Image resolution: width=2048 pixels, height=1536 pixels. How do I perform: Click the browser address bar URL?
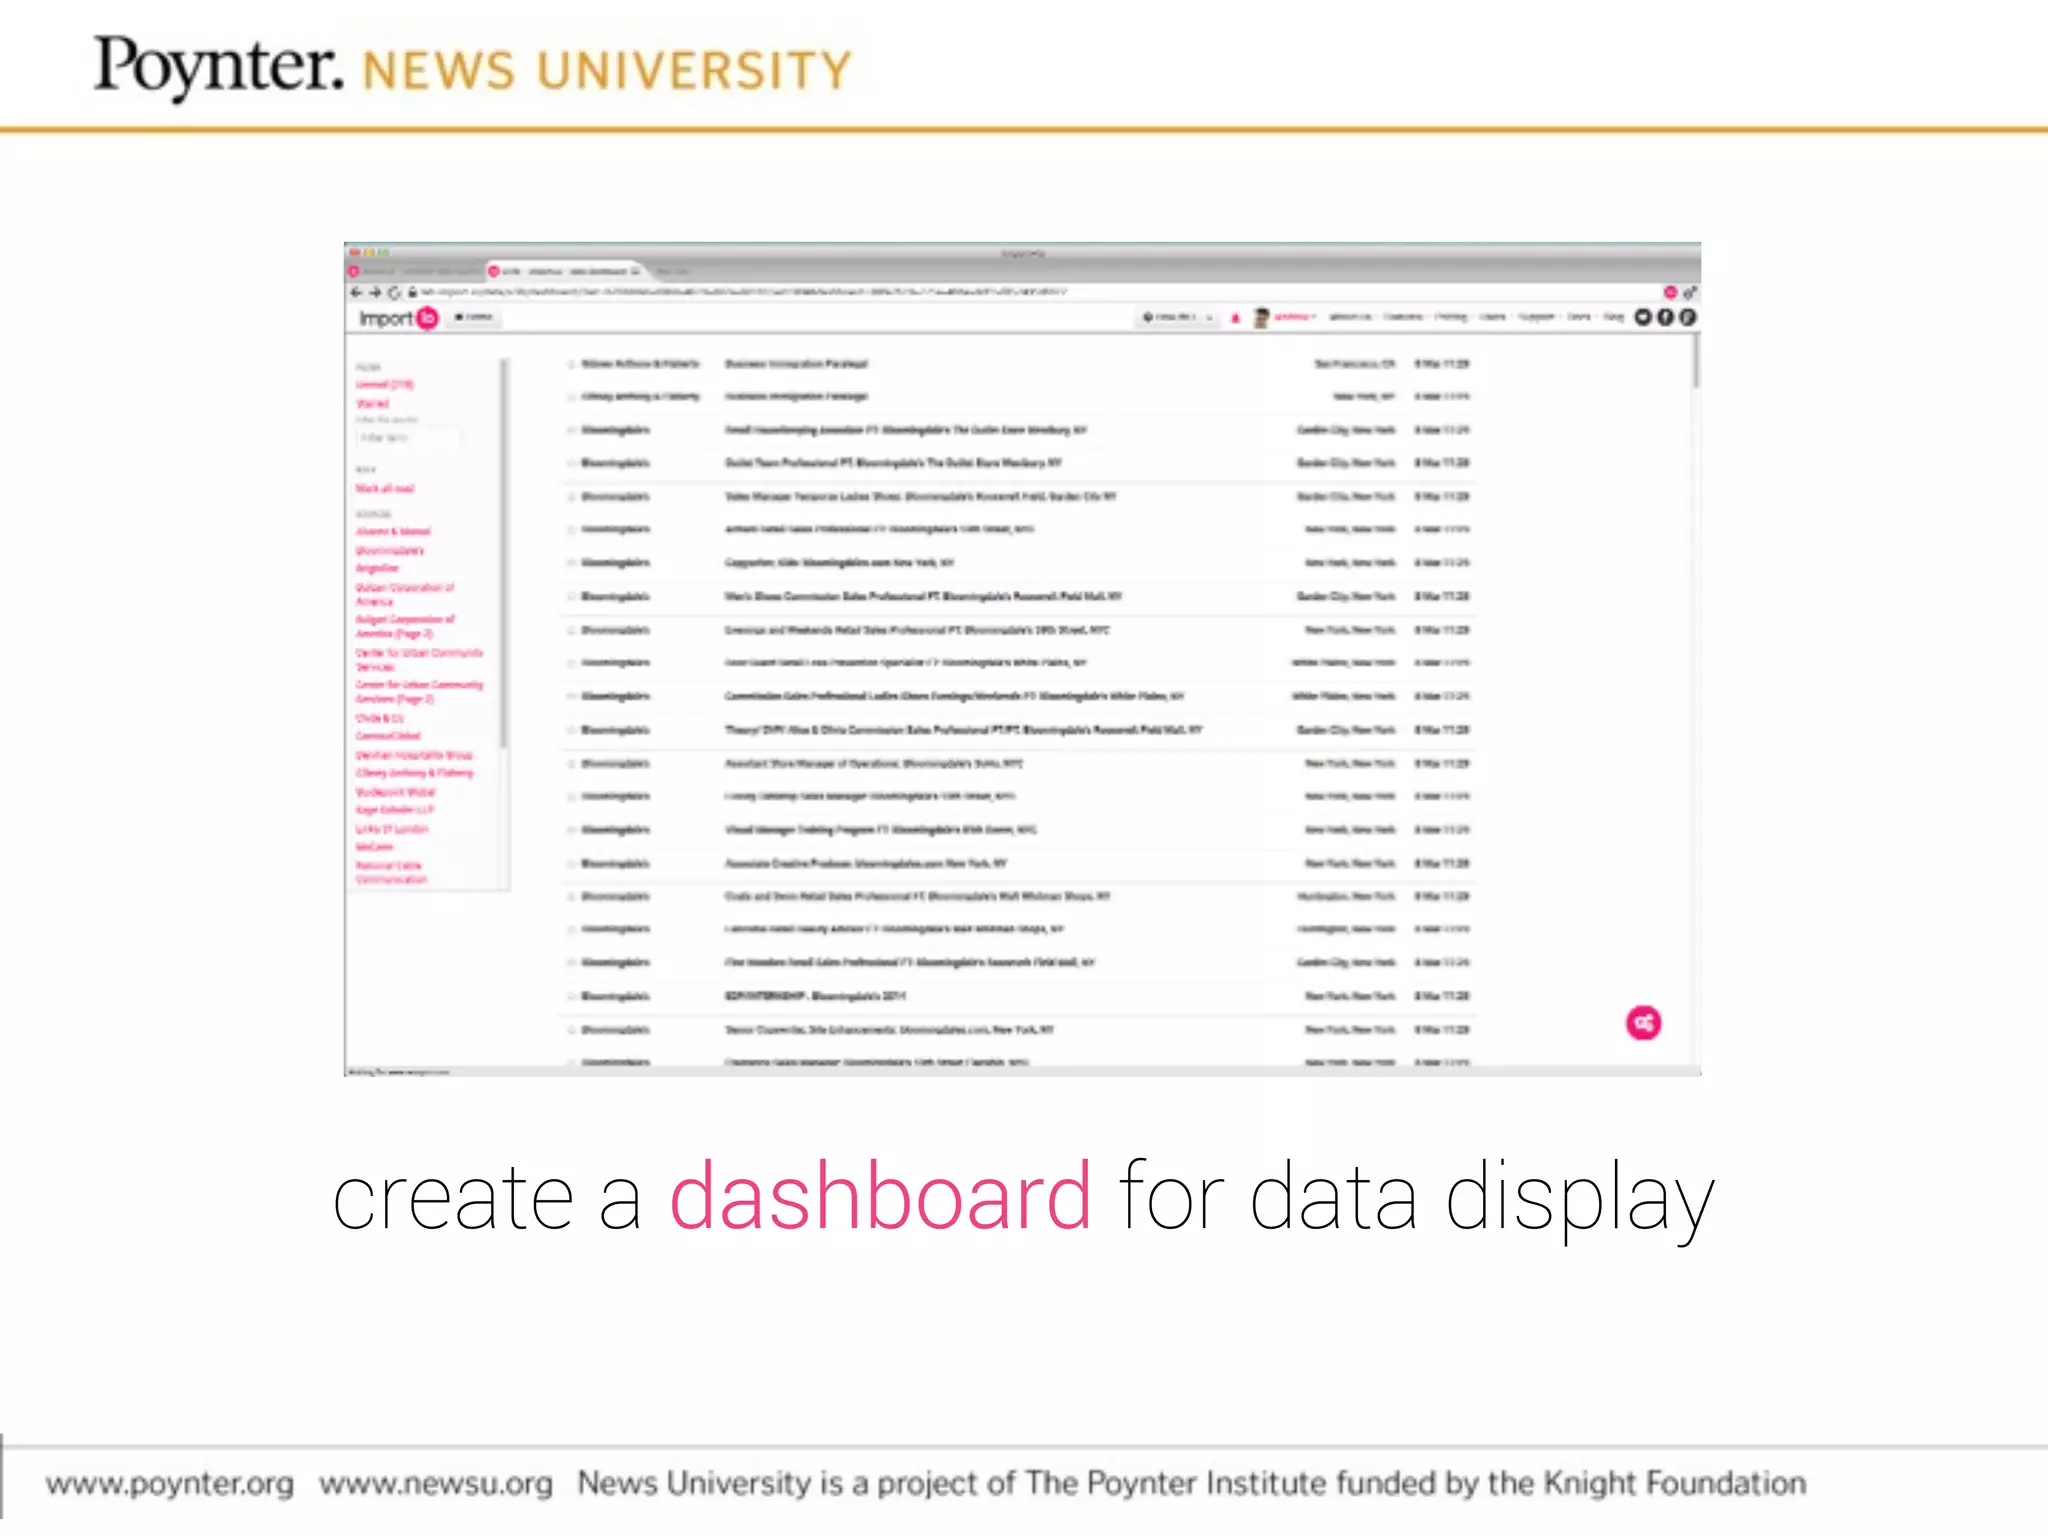click(x=743, y=292)
